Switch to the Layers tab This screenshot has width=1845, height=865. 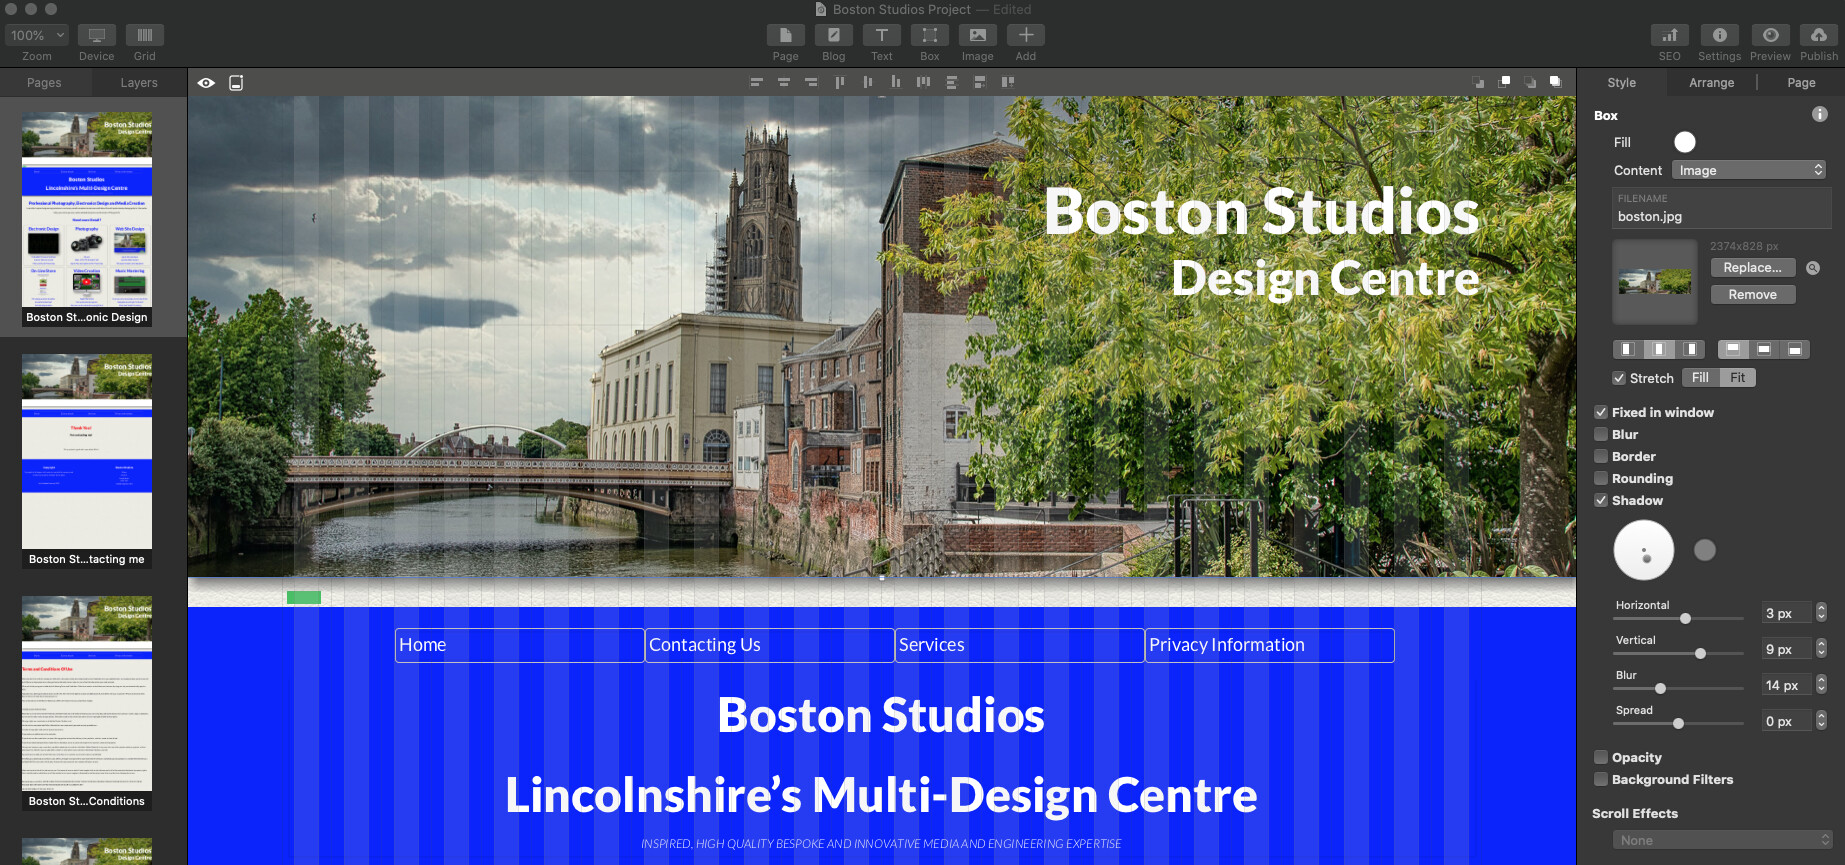coord(139,83)
